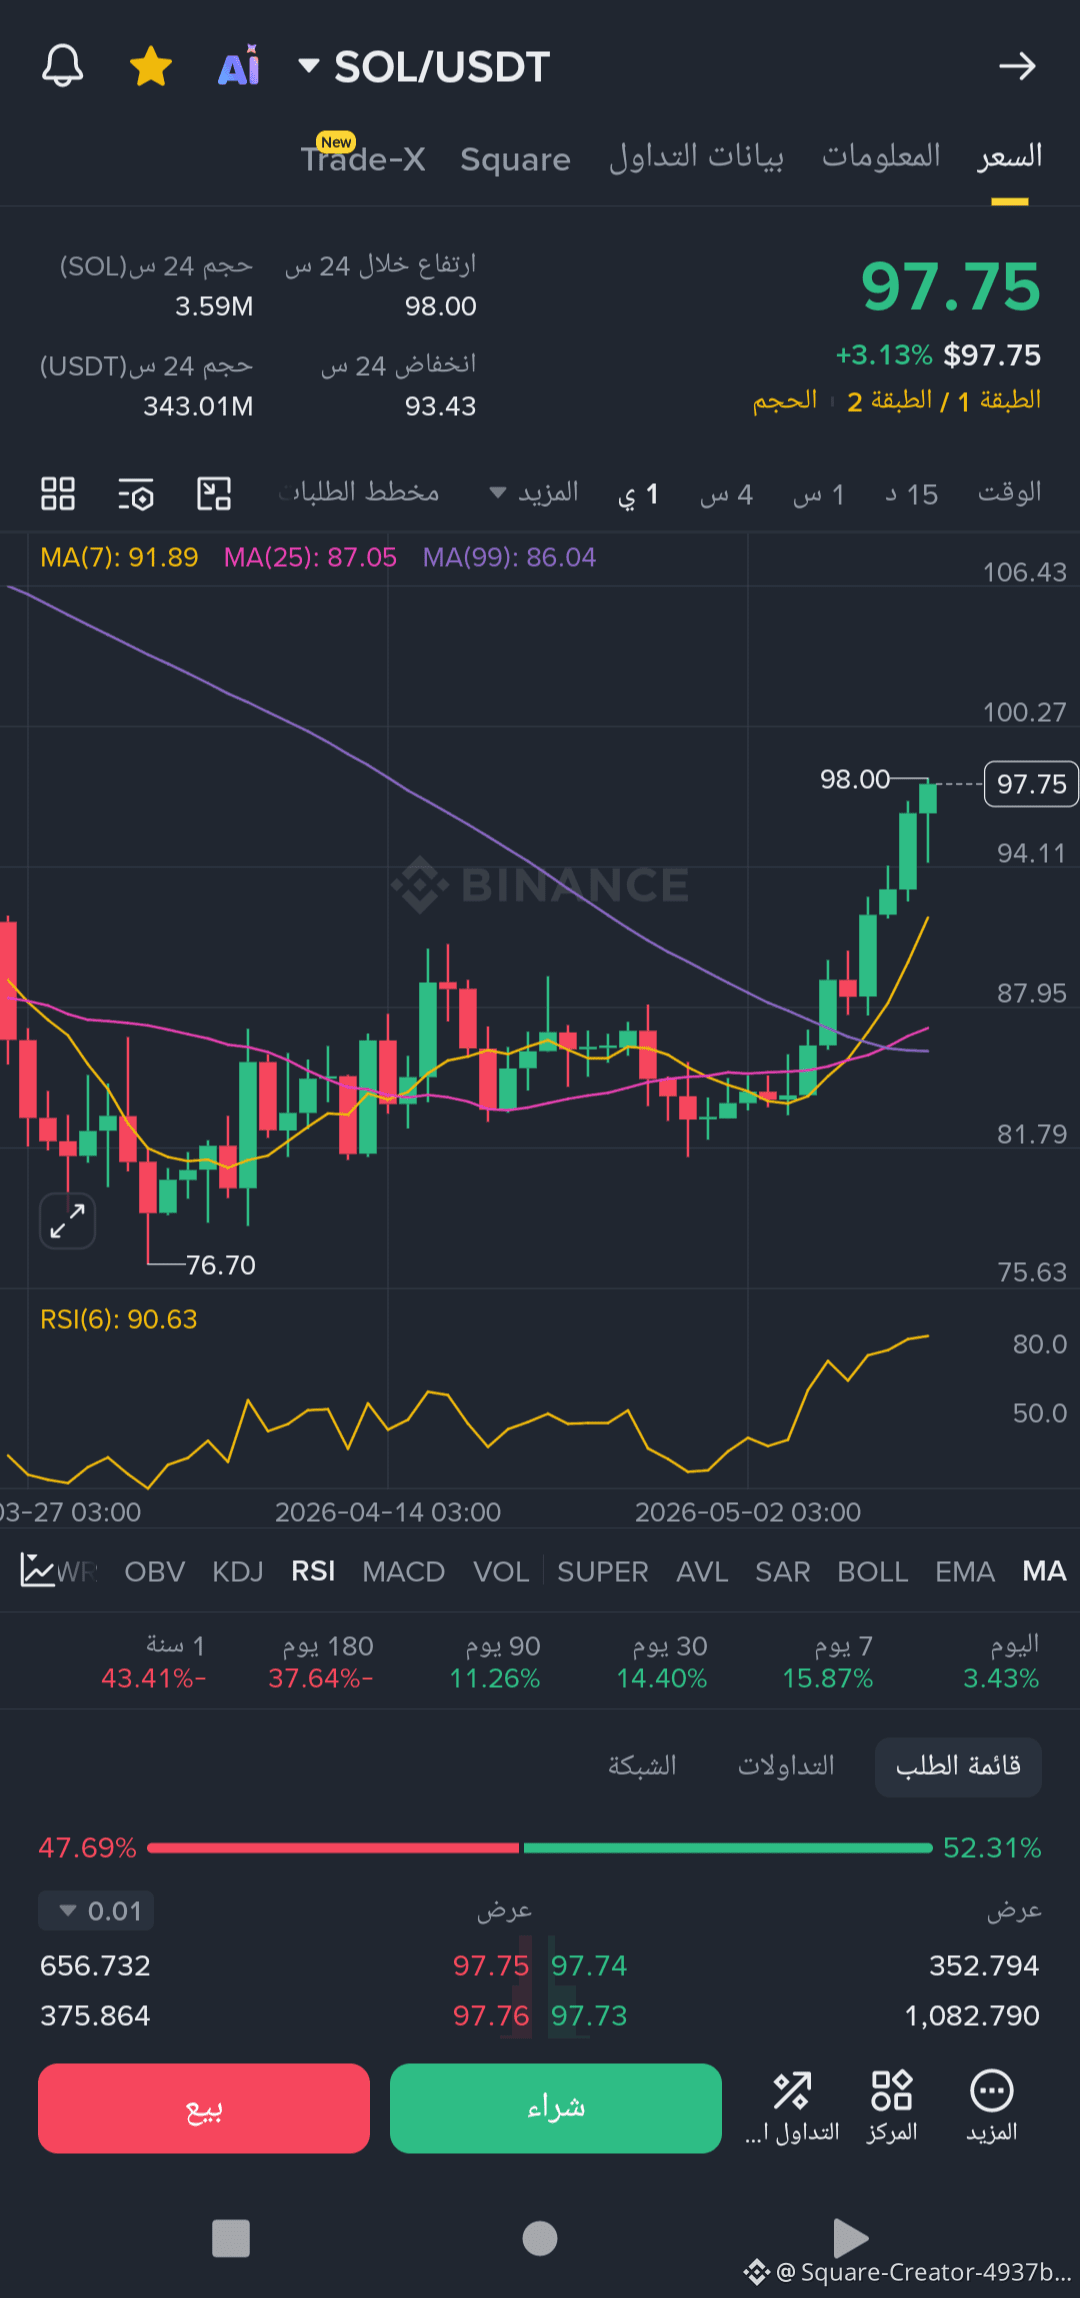The width and height of the screenshot is (1080, 2298).
Task: Select the 1 س timeframe
Action: pos(819,494)
